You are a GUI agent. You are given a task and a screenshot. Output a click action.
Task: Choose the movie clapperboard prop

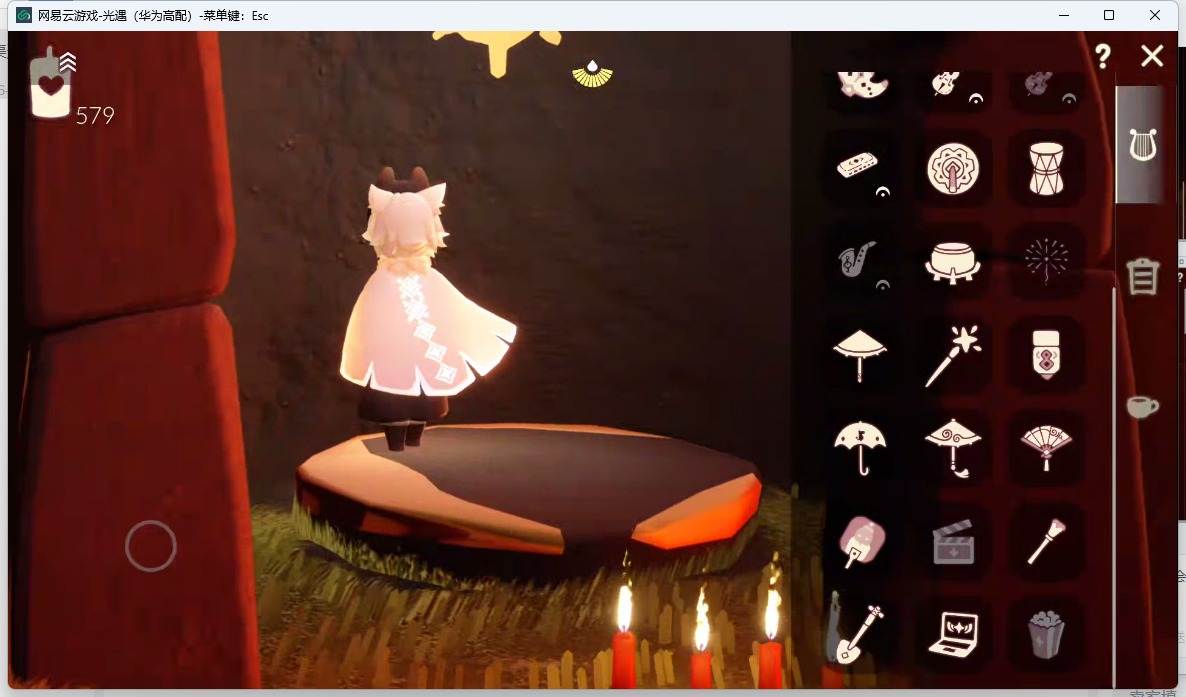[953, 542]
